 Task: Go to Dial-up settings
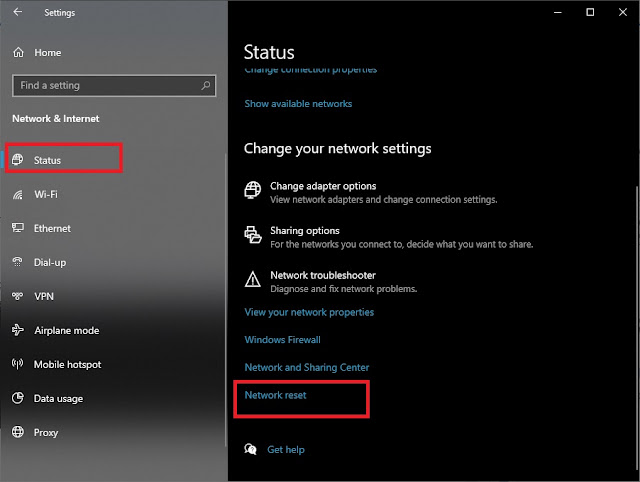[x=50, y=262]
